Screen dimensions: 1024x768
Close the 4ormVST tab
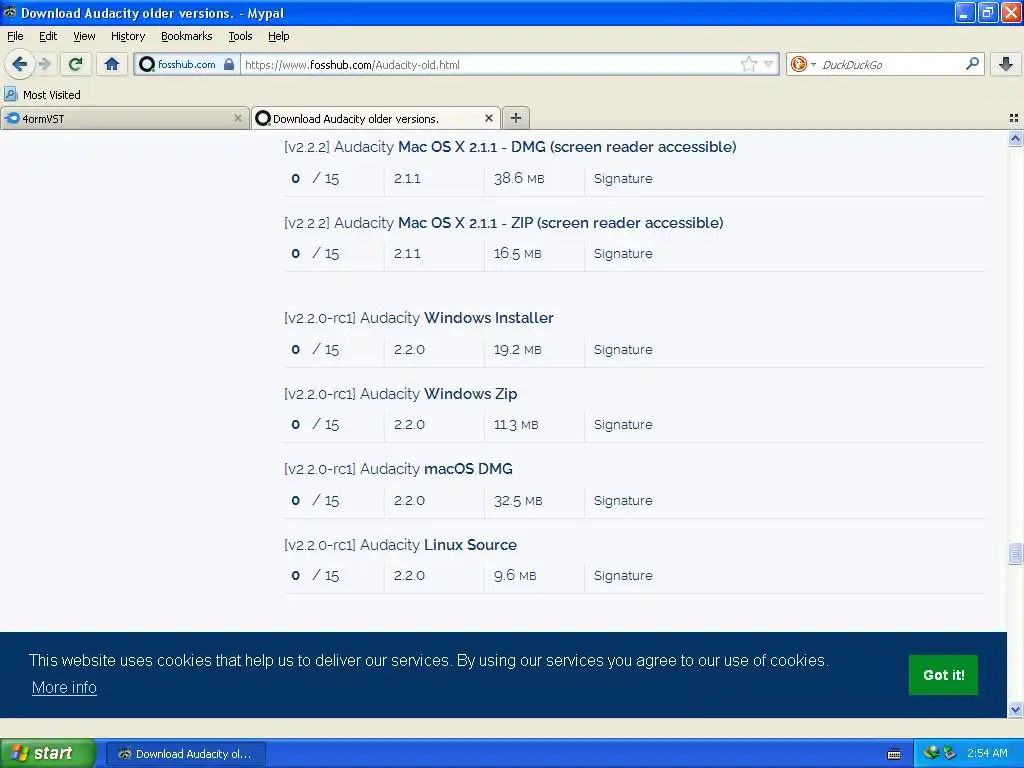click(238, 118)
